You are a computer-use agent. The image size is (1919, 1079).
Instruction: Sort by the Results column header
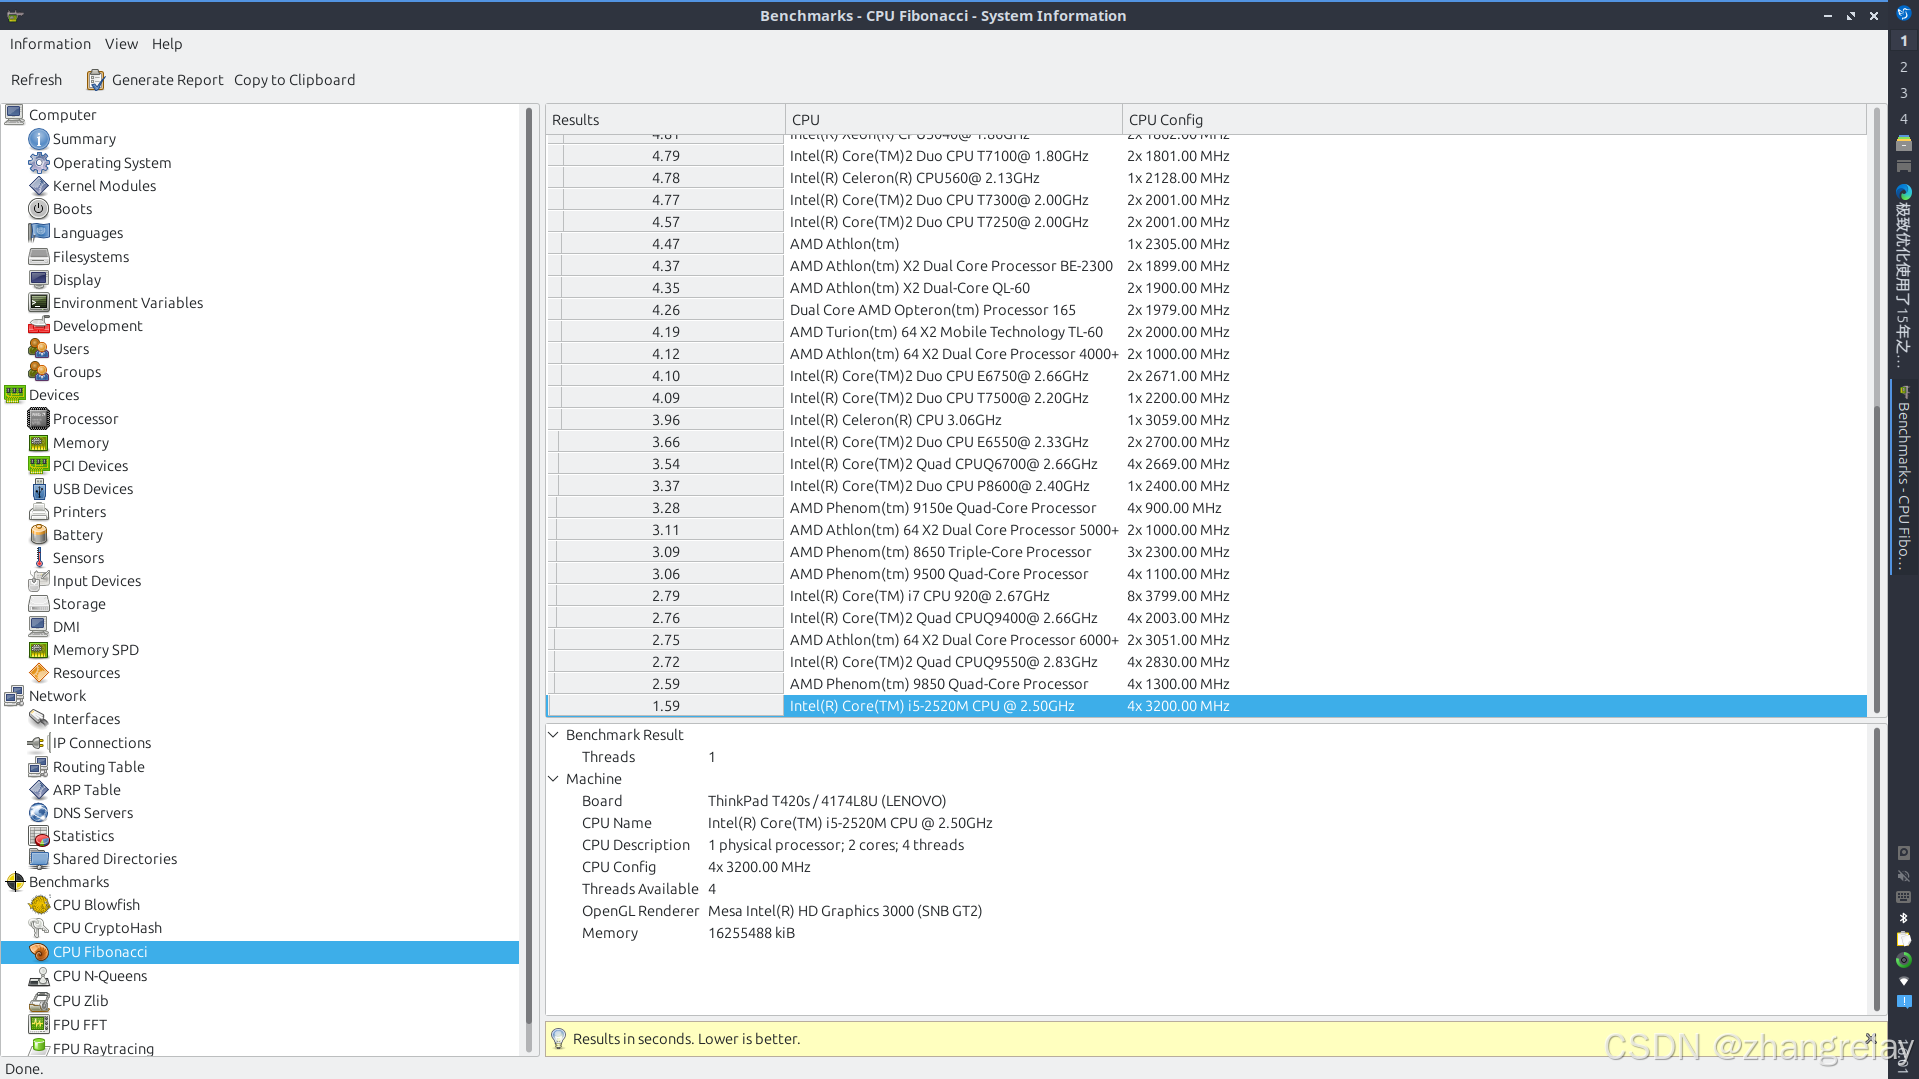(665, 120)
